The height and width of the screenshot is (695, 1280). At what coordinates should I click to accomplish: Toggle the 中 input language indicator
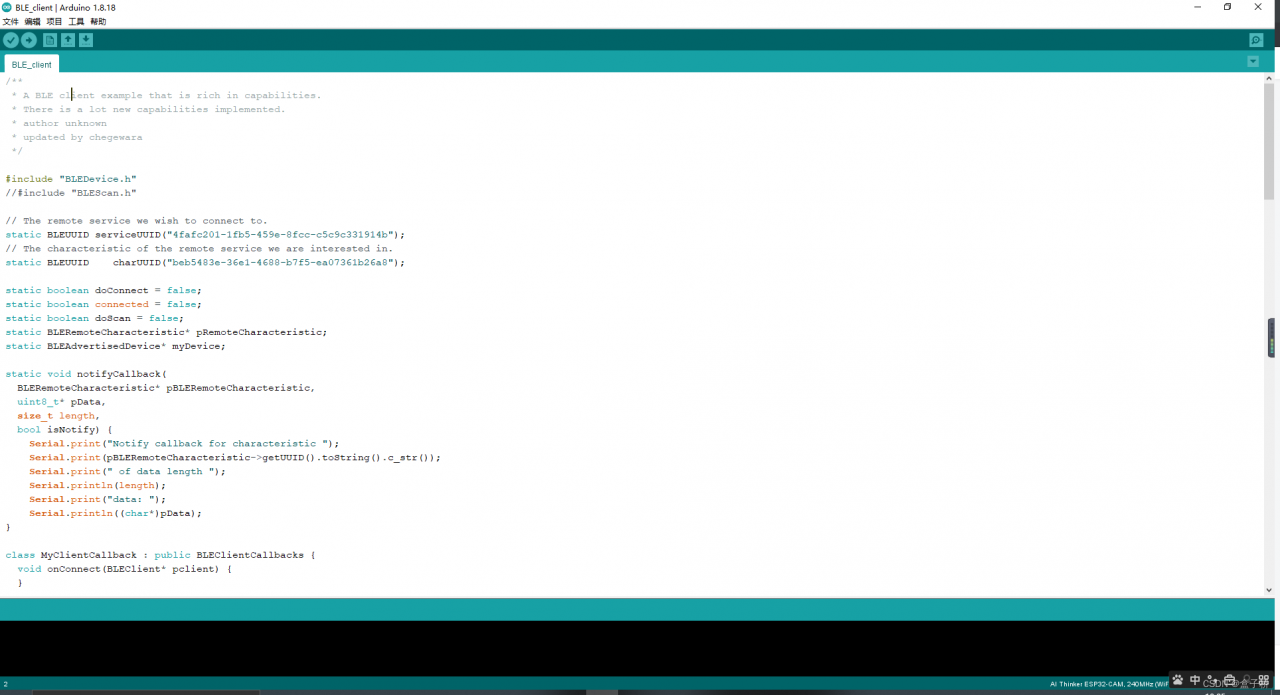(1194, 680)
